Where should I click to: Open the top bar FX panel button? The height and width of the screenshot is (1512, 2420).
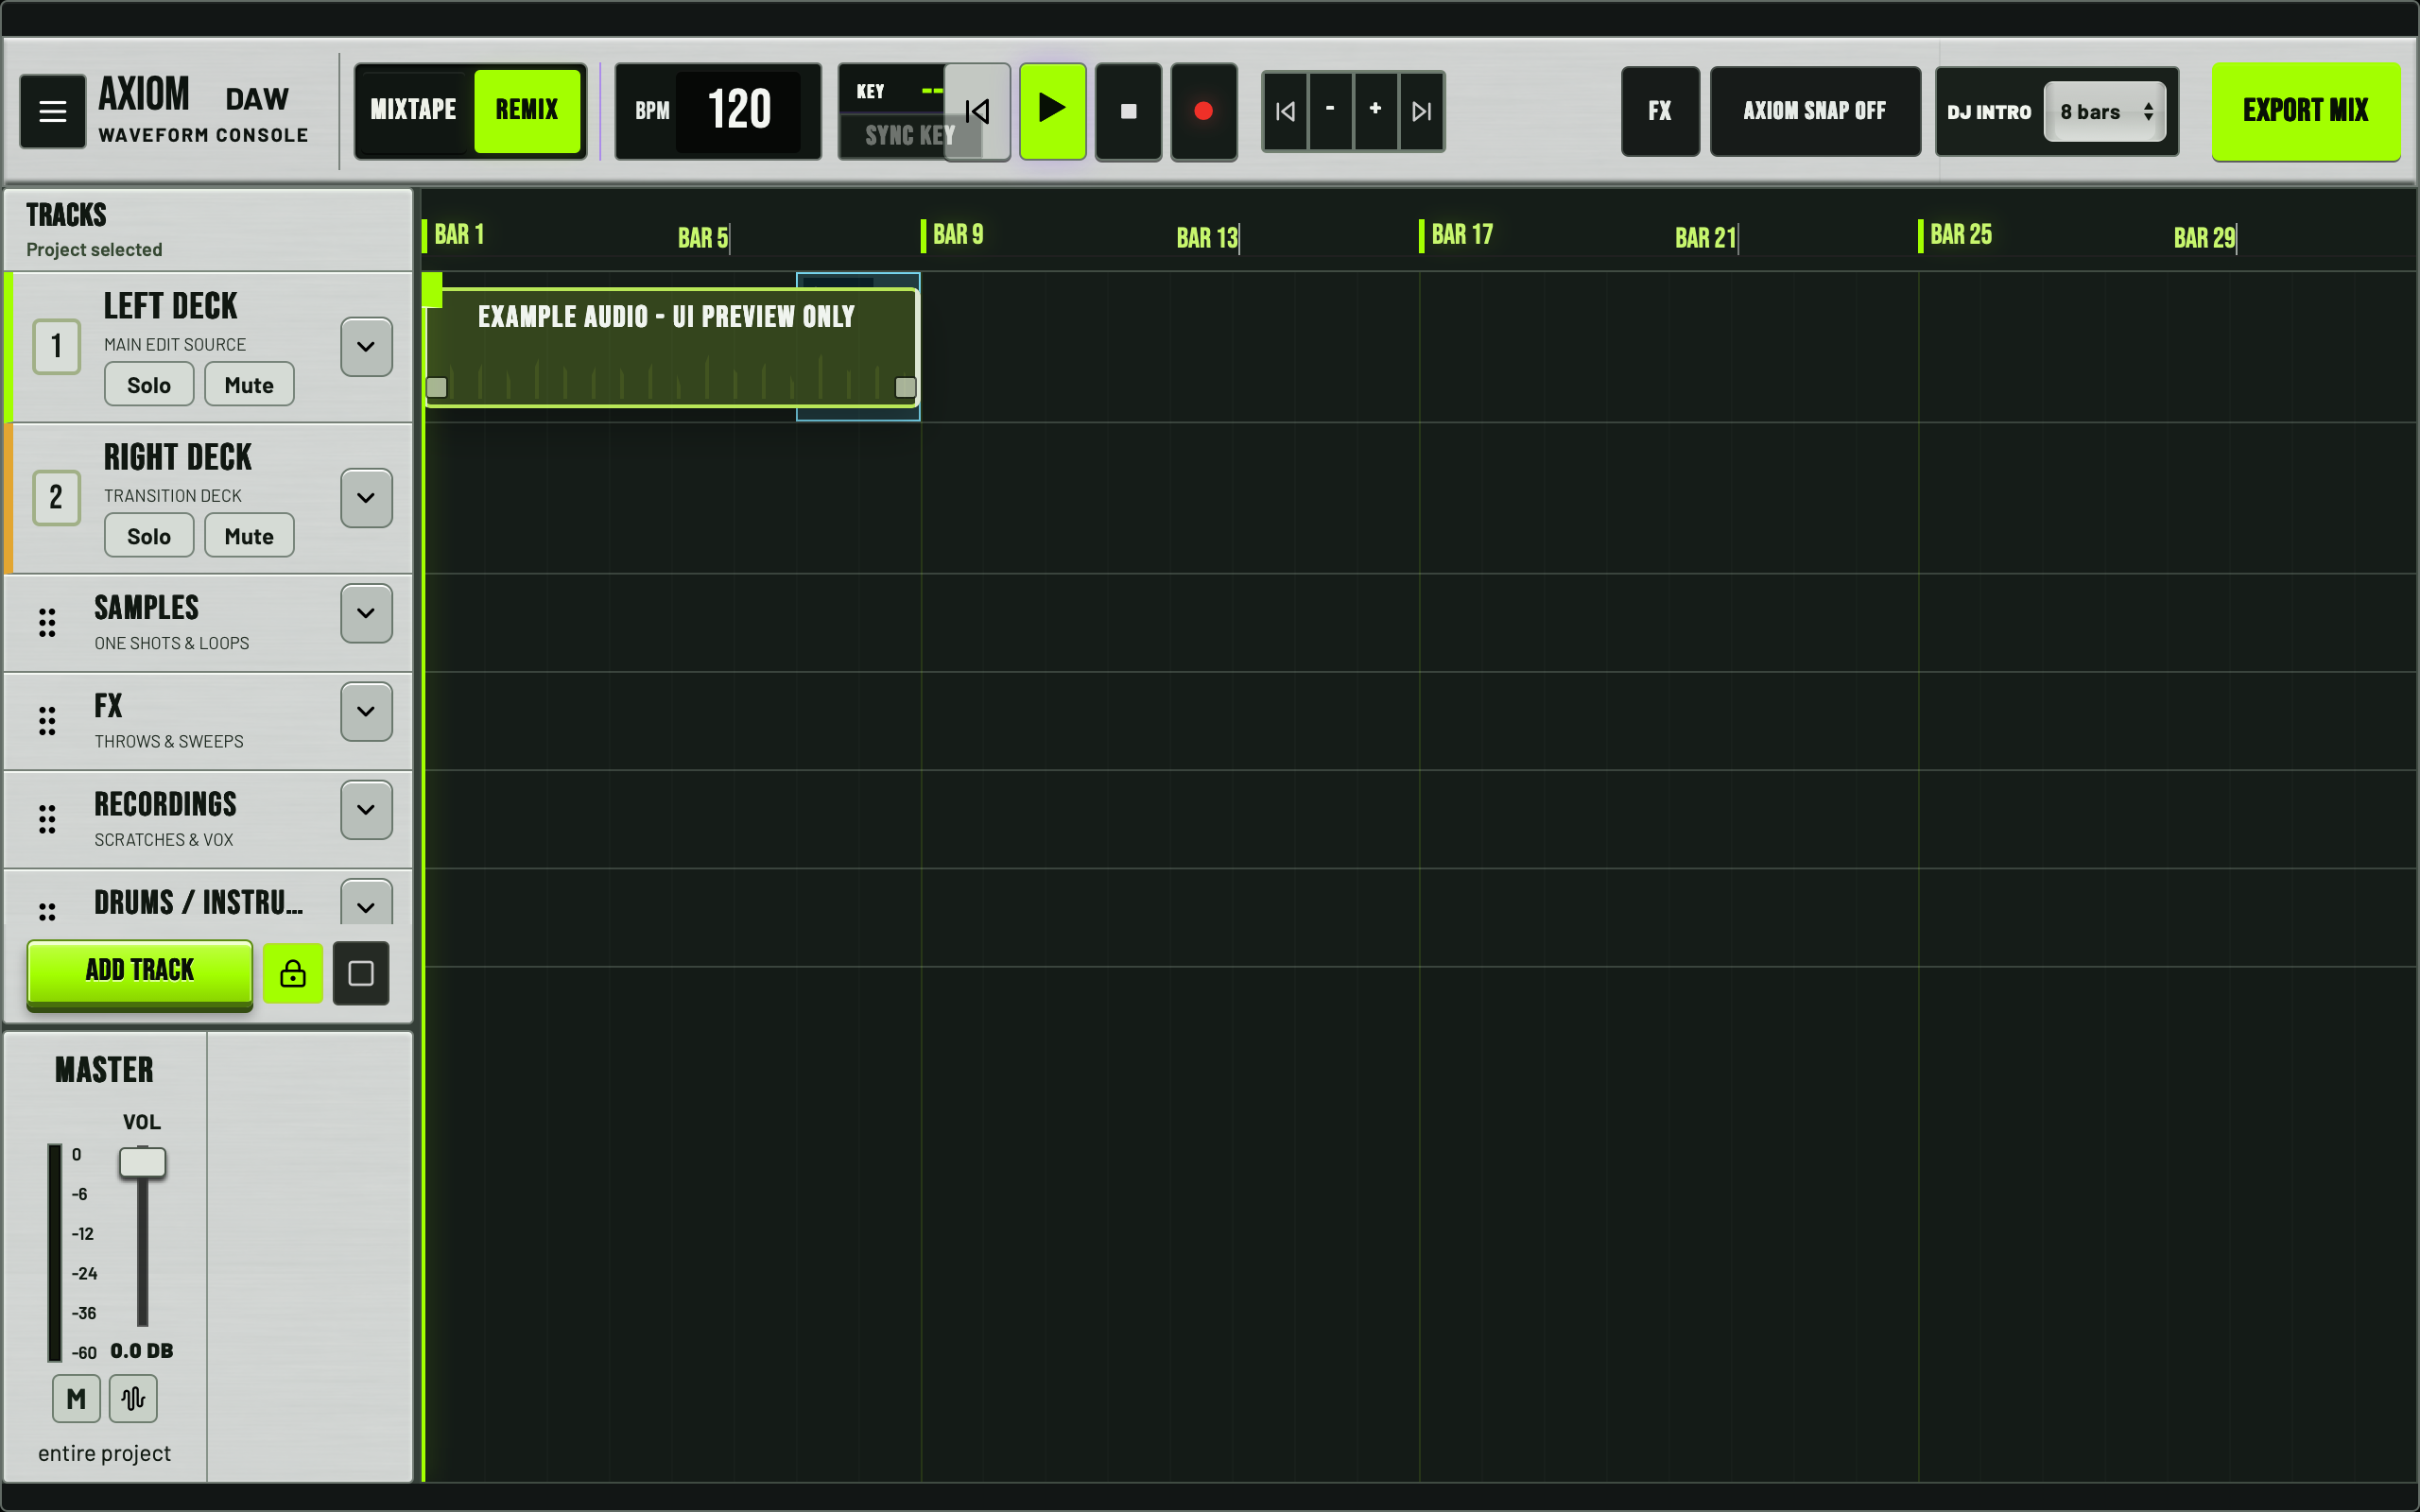1660,111
